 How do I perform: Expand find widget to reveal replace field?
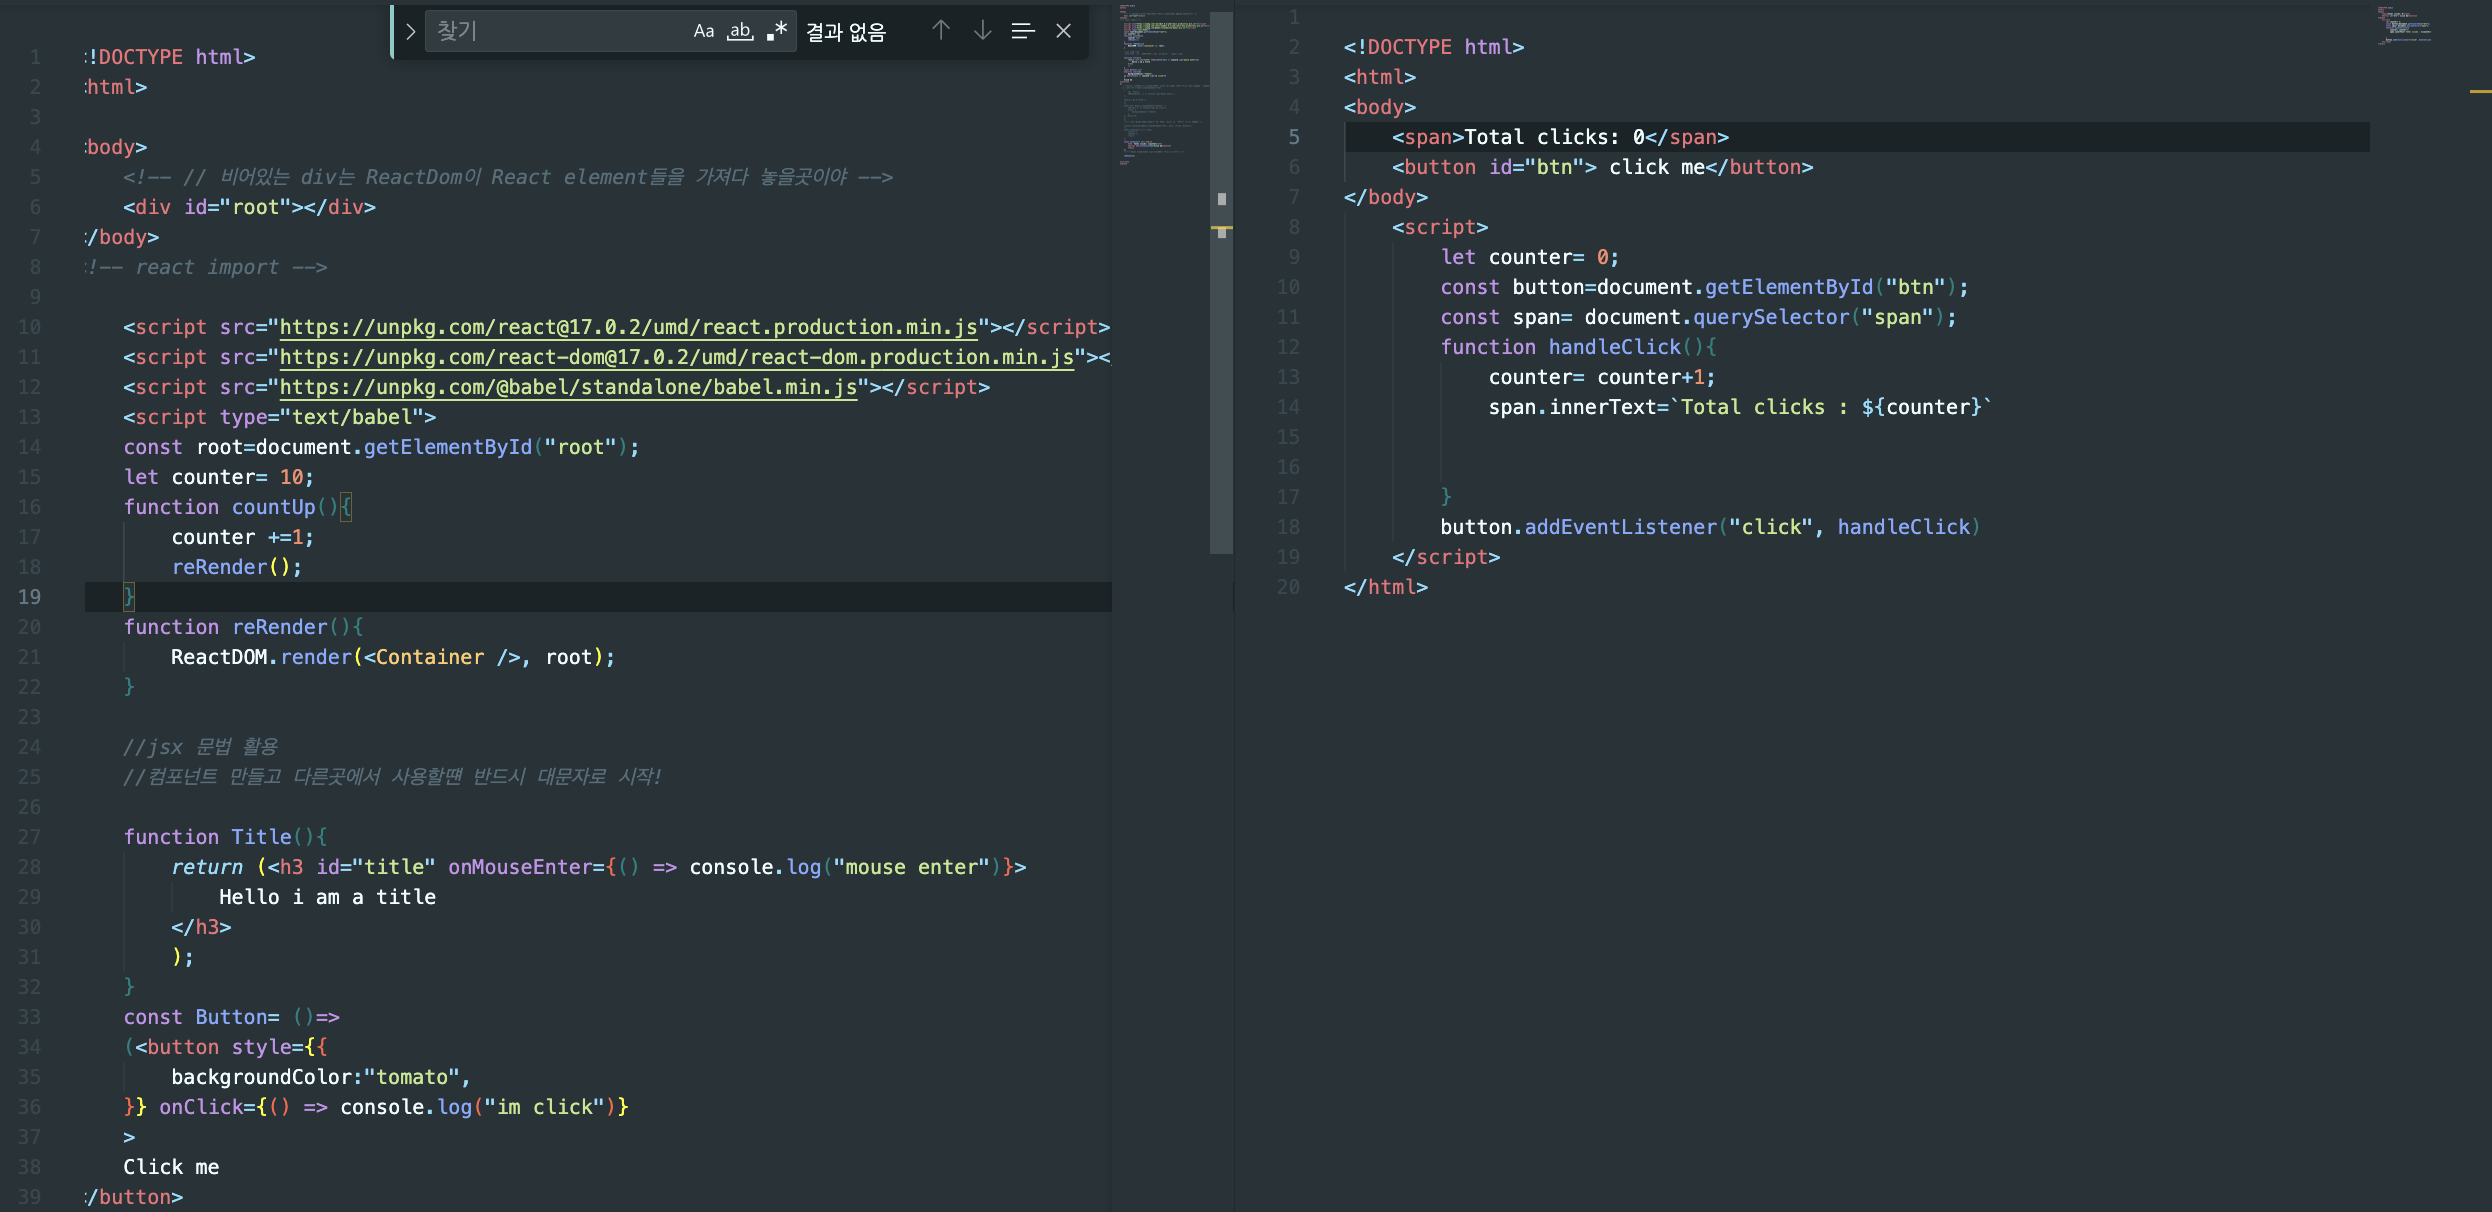410,31
